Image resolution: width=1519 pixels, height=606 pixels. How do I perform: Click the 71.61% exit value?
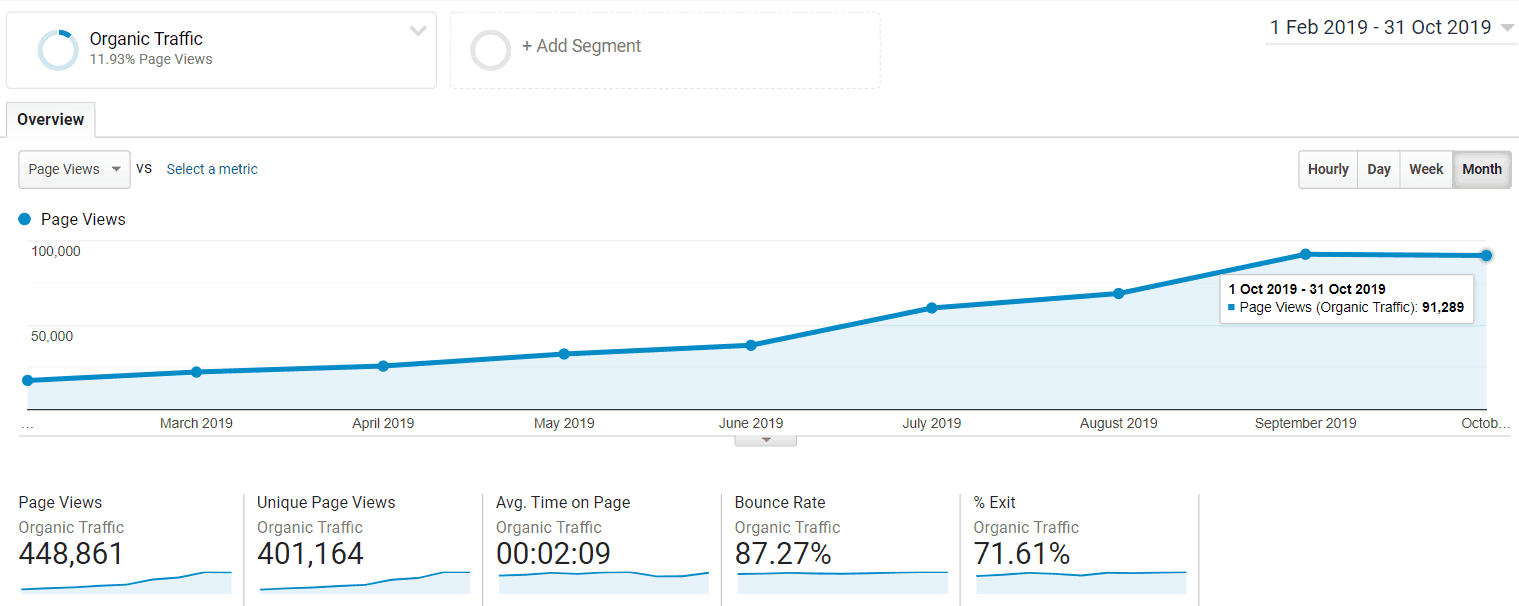[1022, 553]
